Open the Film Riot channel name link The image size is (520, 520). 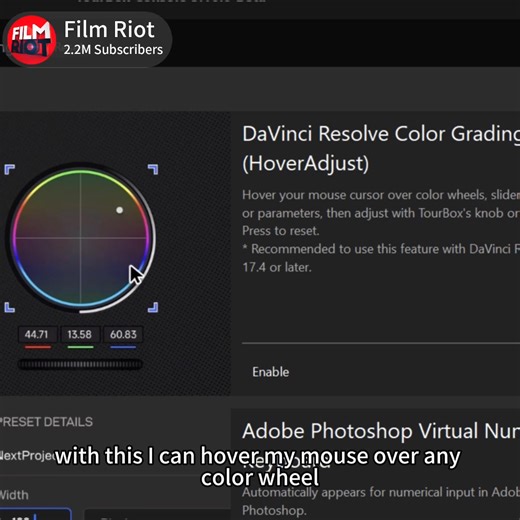tap(109, 29)
